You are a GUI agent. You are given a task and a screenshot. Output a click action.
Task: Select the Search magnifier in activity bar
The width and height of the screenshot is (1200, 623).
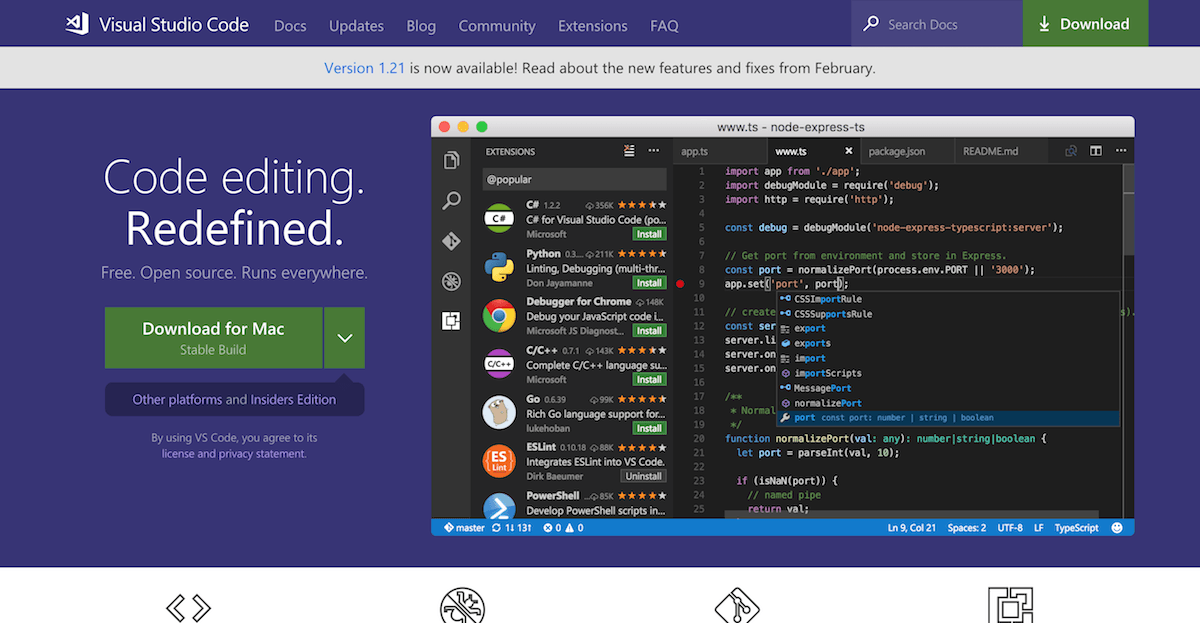(452, 201)
